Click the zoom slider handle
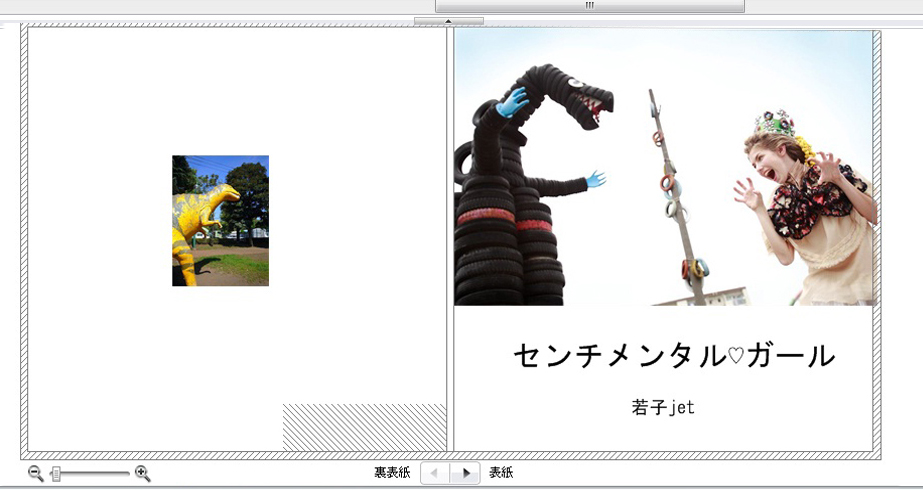 pyautogui.click(x=56, y=474)
